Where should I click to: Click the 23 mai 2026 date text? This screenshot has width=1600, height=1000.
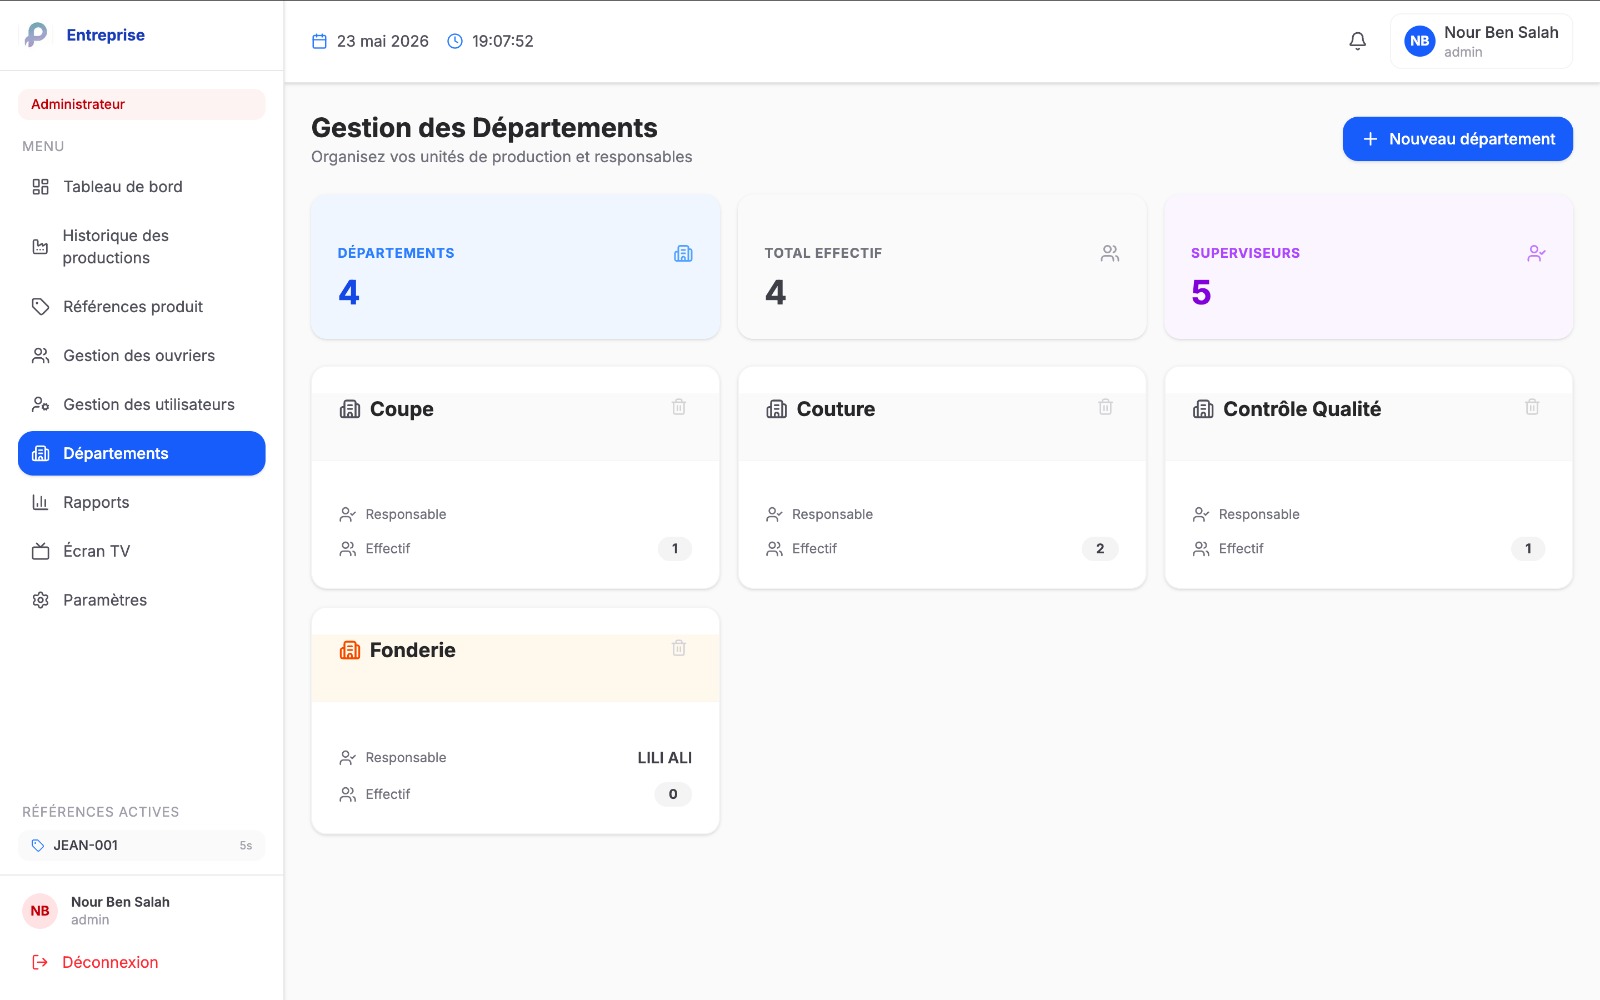[x=383, y=41]
